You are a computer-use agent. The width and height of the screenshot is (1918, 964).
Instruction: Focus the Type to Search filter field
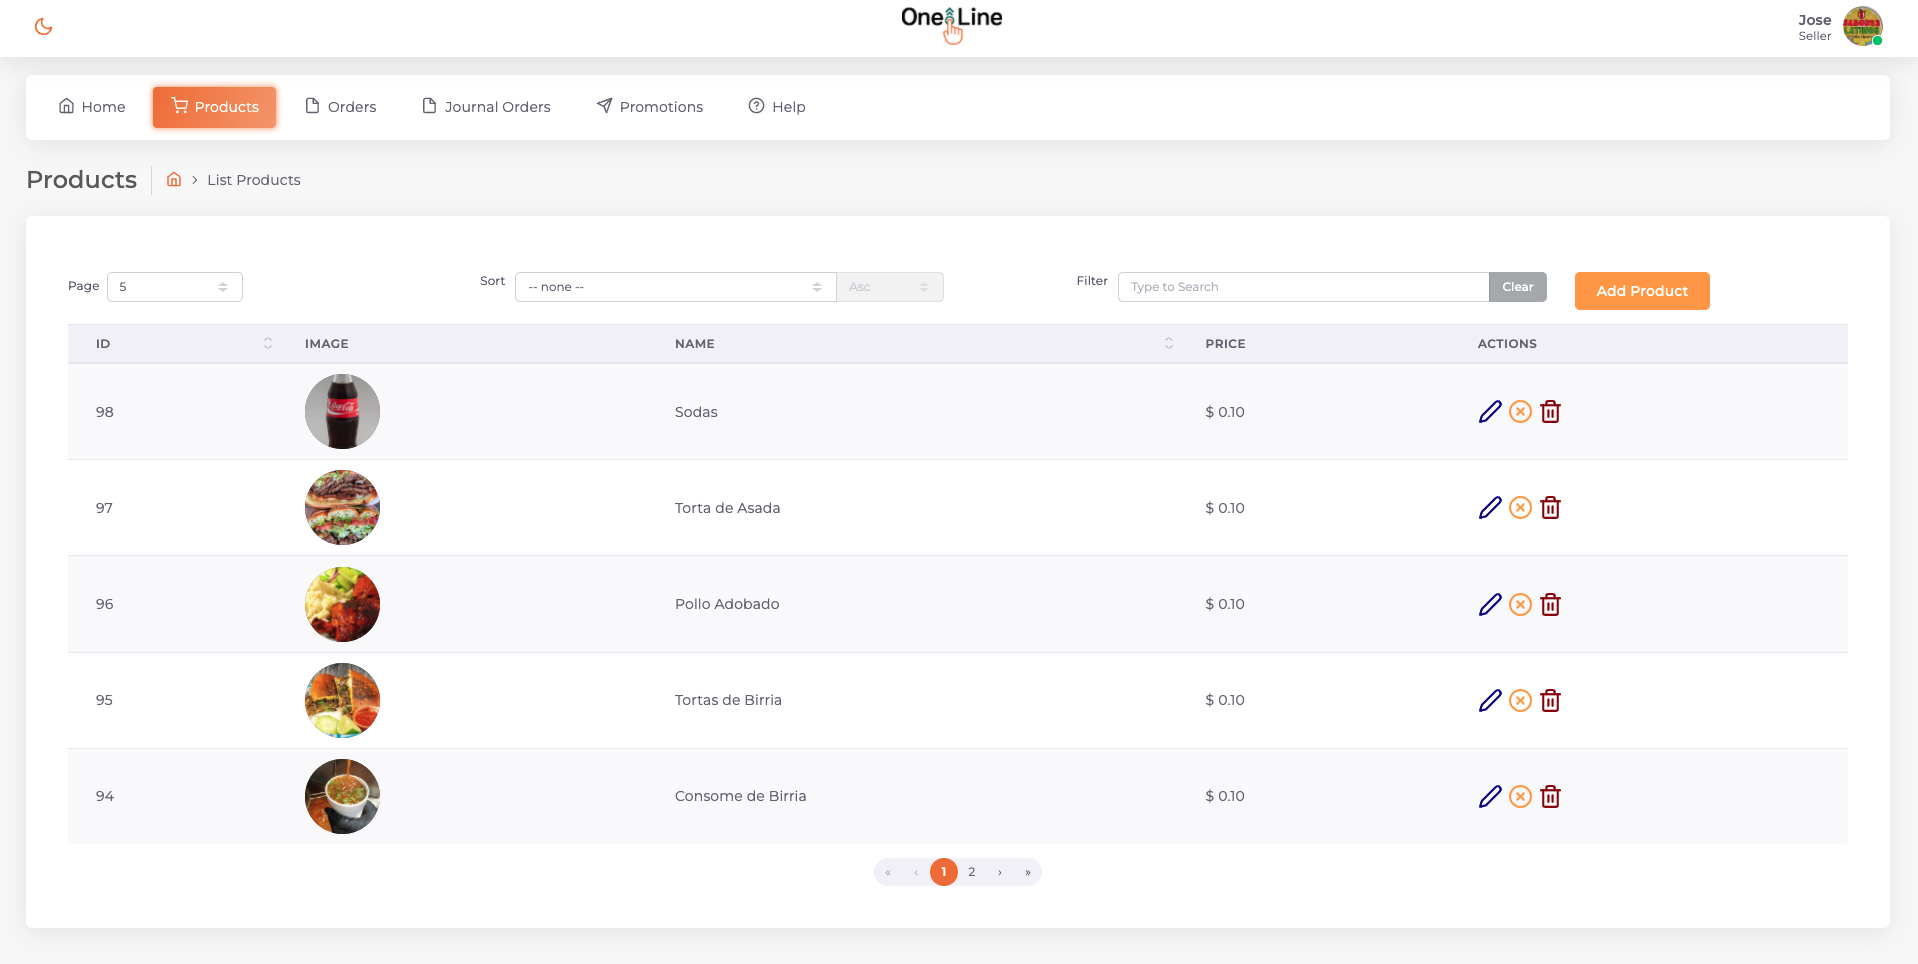click(1302, 287)
